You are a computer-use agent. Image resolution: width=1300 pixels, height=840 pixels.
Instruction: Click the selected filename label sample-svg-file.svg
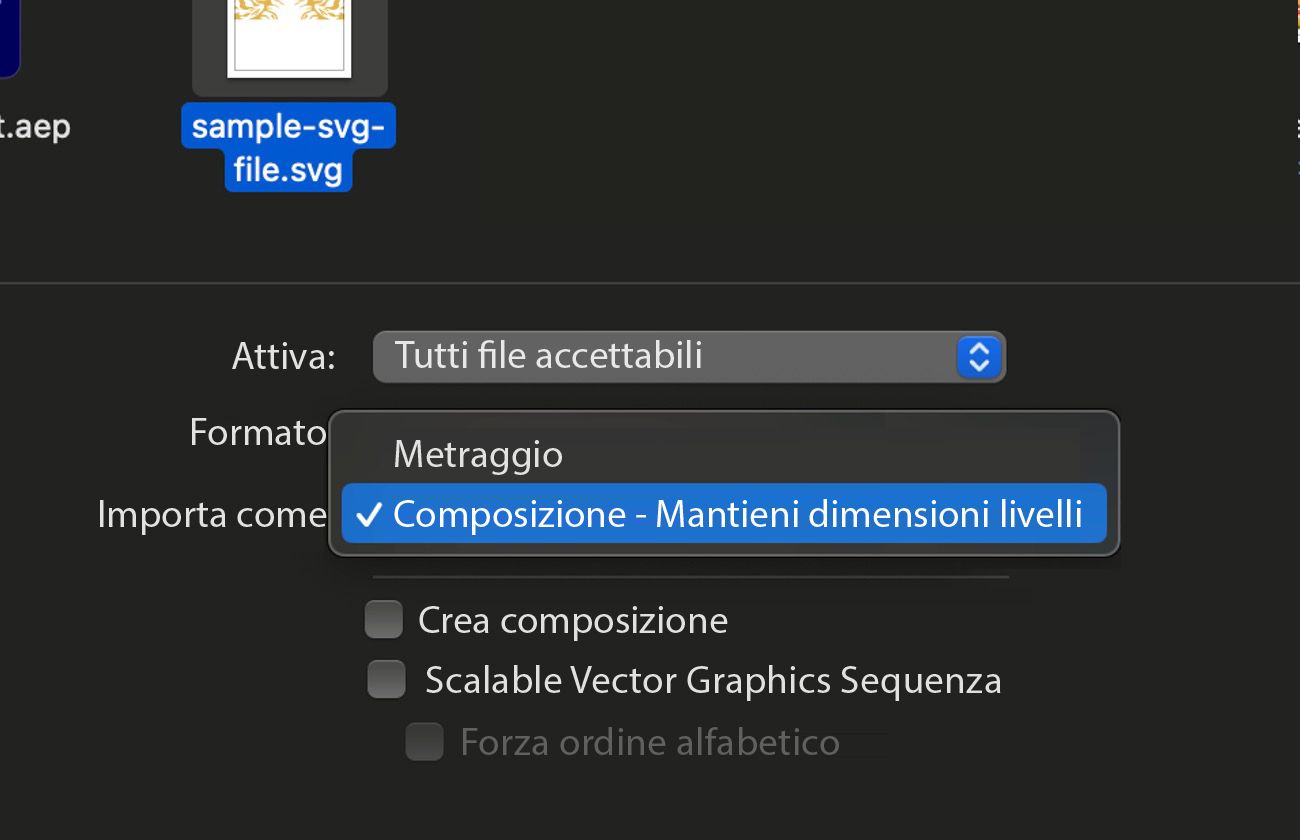point(288,148)
